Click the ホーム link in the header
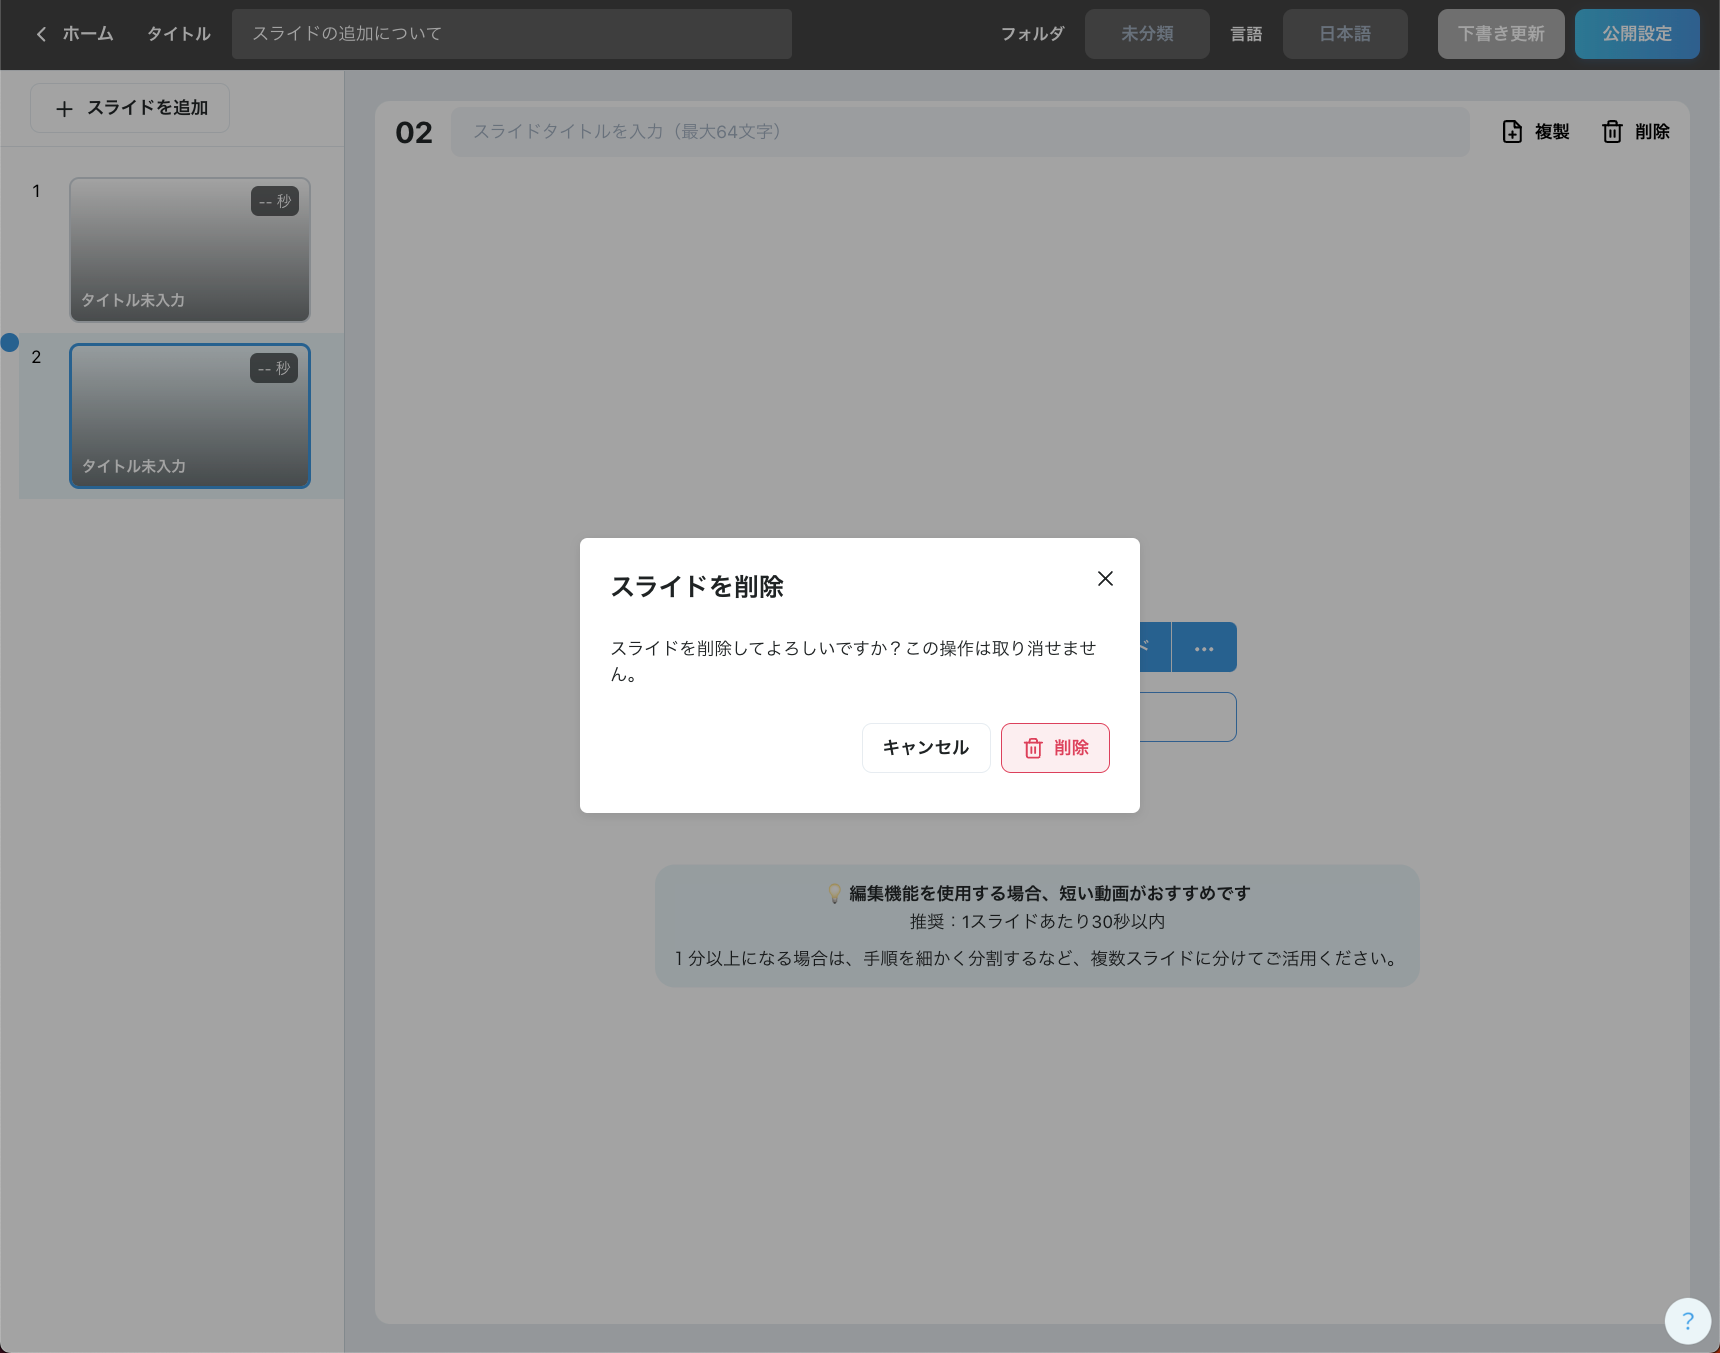This screenshot has width=1720, height=1353. click(x=88, y=34)
